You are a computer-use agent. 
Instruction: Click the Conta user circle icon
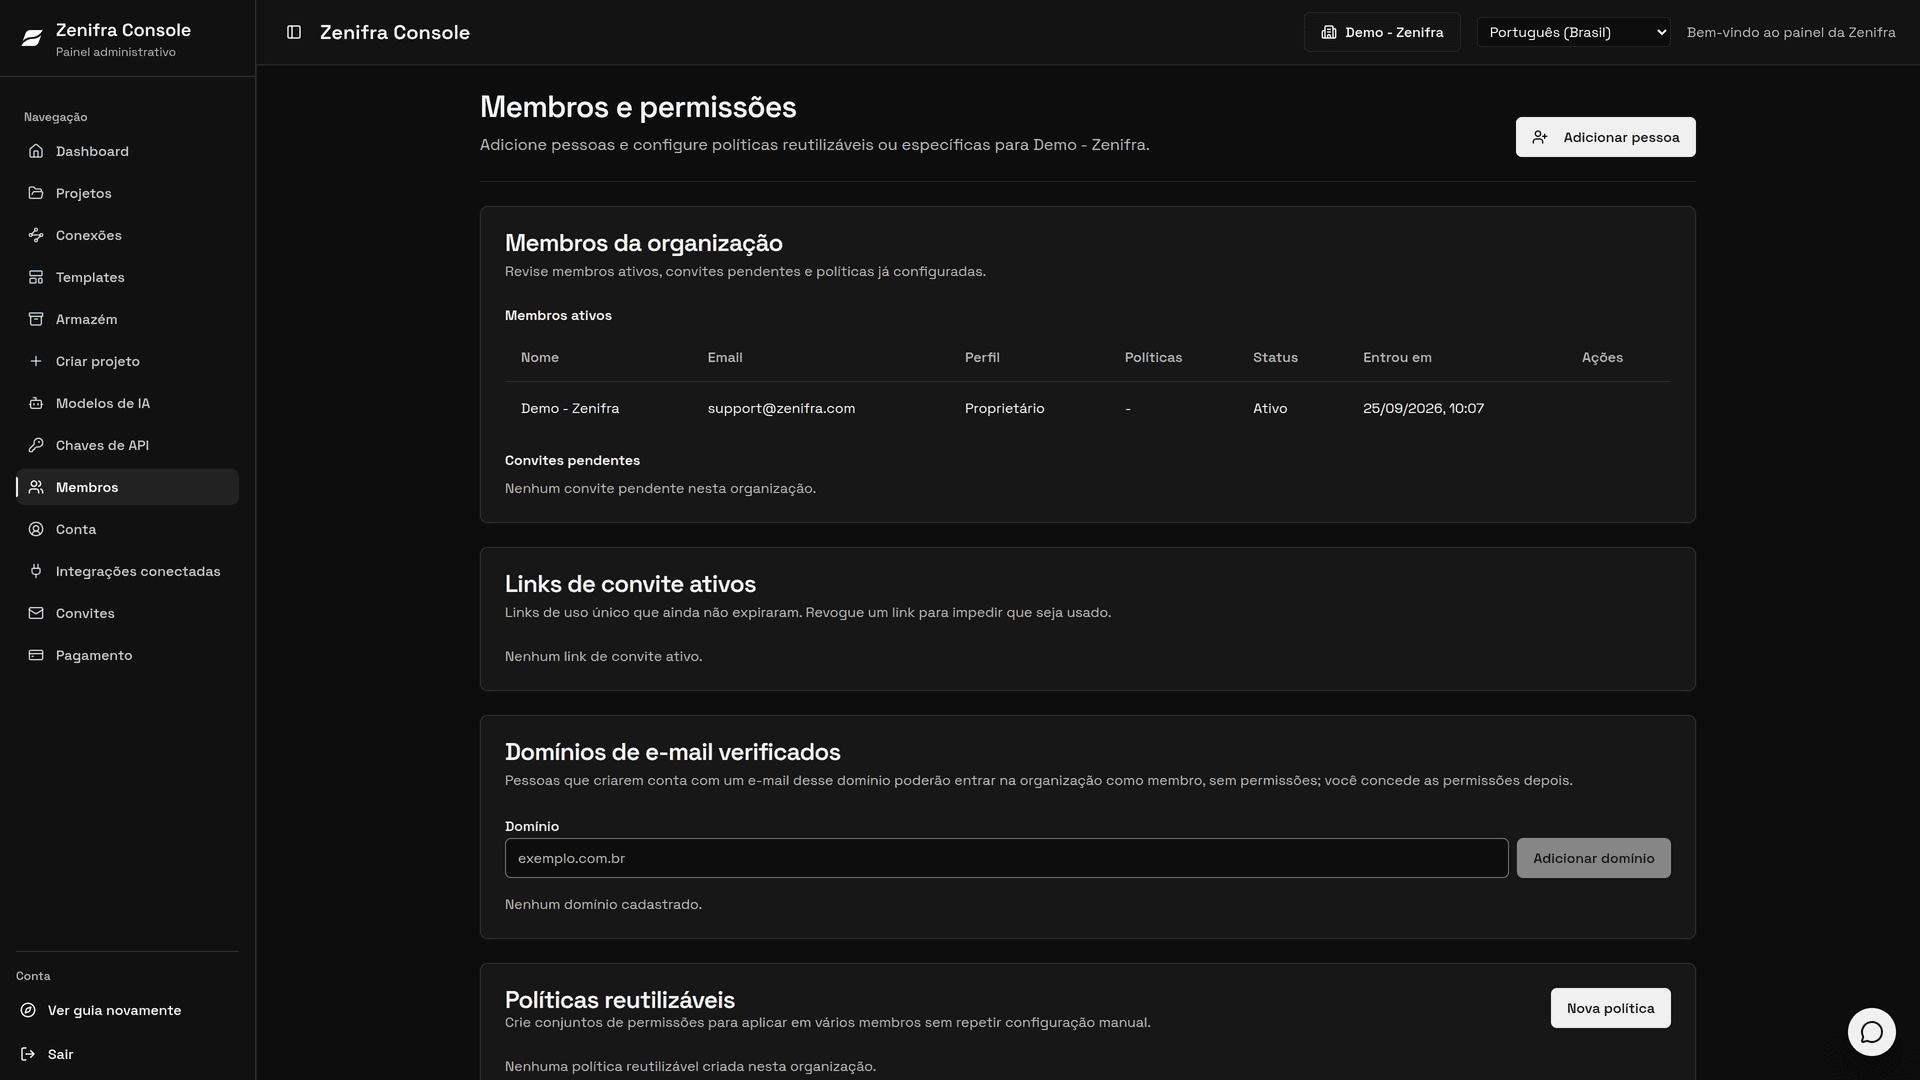pos(36,529)
